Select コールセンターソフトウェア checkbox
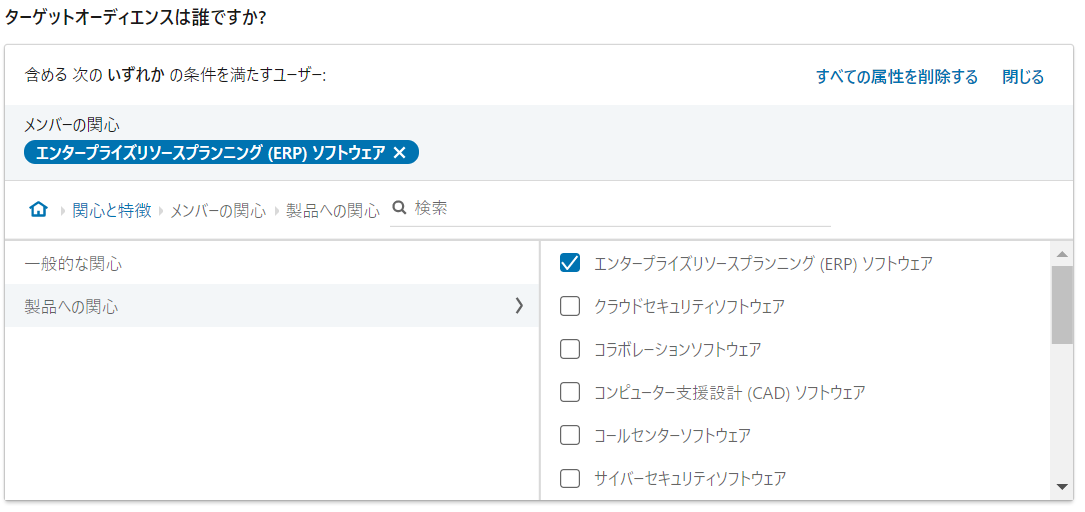The height and width of the screenshot is (512, 1085). coord(570,436)
